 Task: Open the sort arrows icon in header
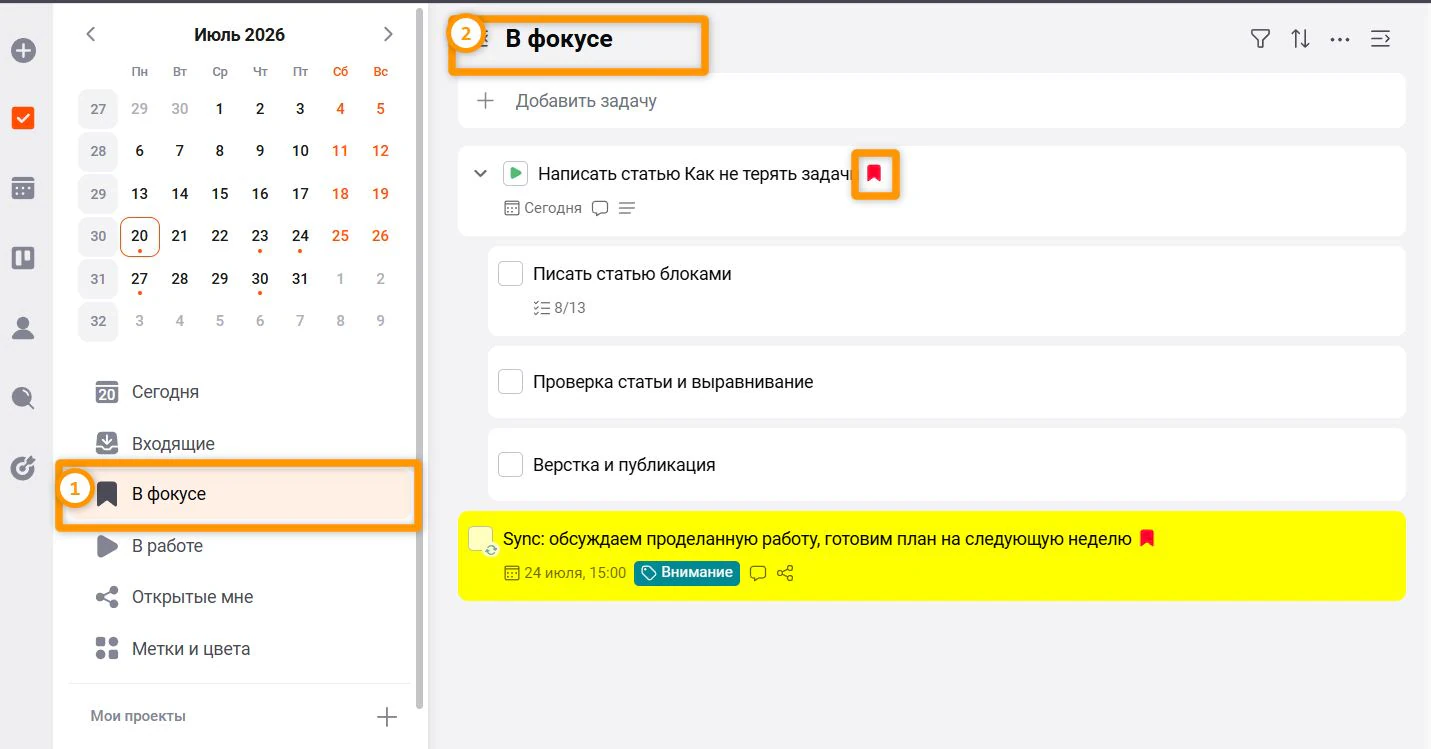[1300, 39]
